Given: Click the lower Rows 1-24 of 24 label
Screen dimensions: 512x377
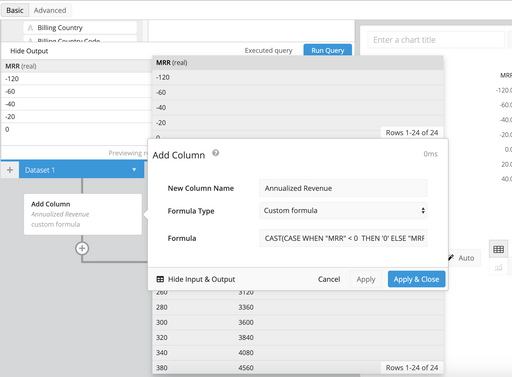Looking at the screenshot, I should point(412,368).
